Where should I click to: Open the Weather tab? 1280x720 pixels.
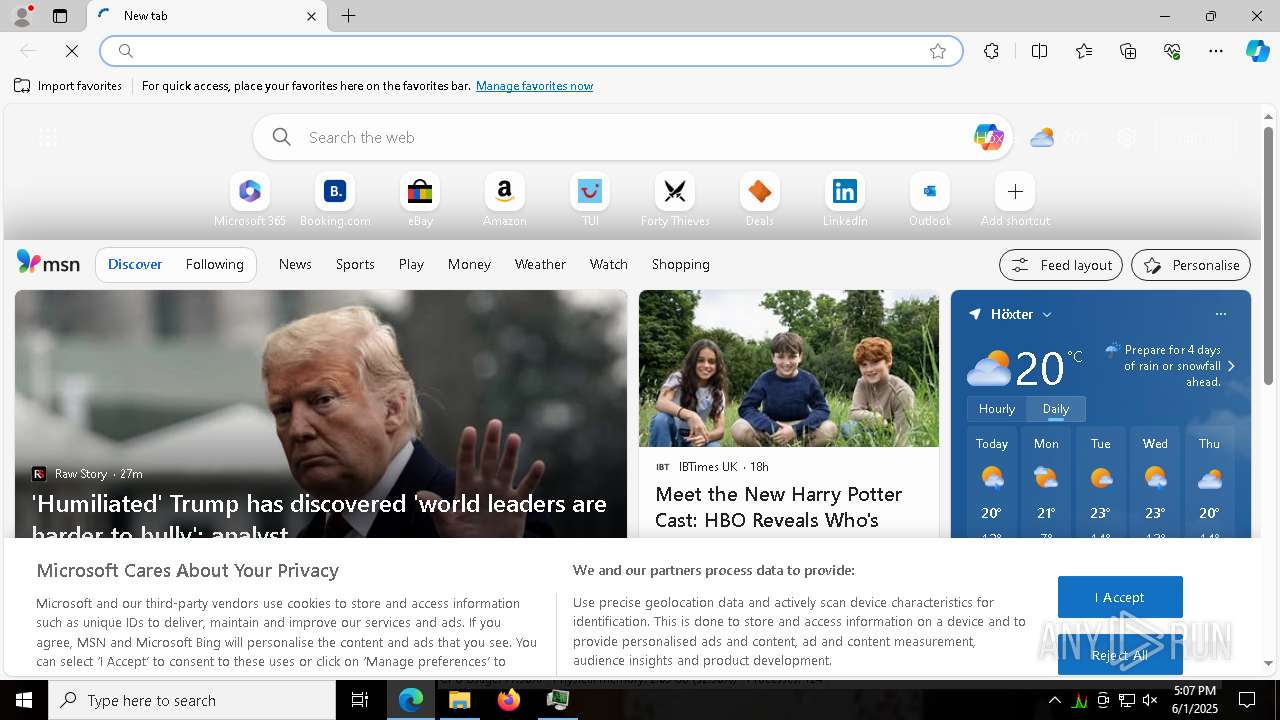click(x=540, y=264)
